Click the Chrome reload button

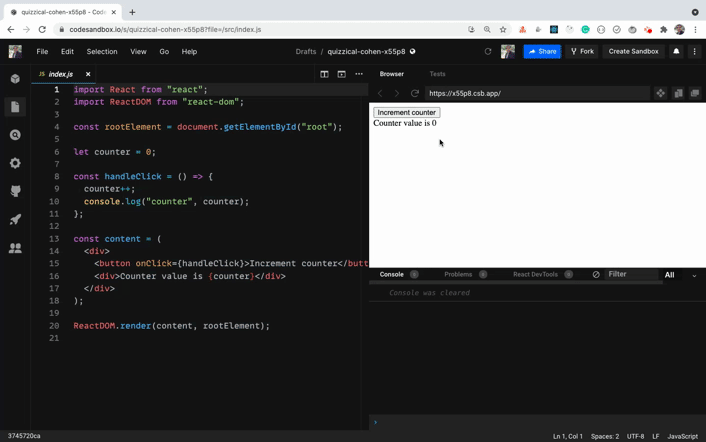click(x=42, y=29)
